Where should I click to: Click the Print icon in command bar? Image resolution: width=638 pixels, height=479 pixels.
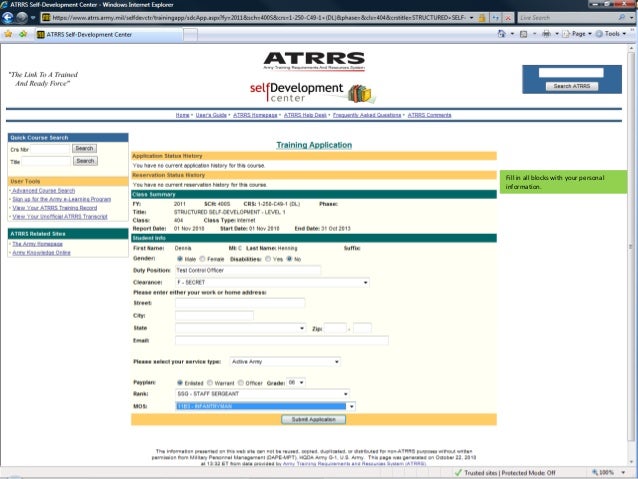pos(546,34)
